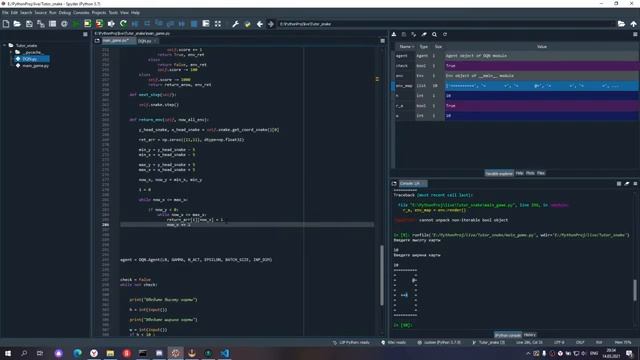
Task: Re-run the last script icon
Action: point(123,24)
